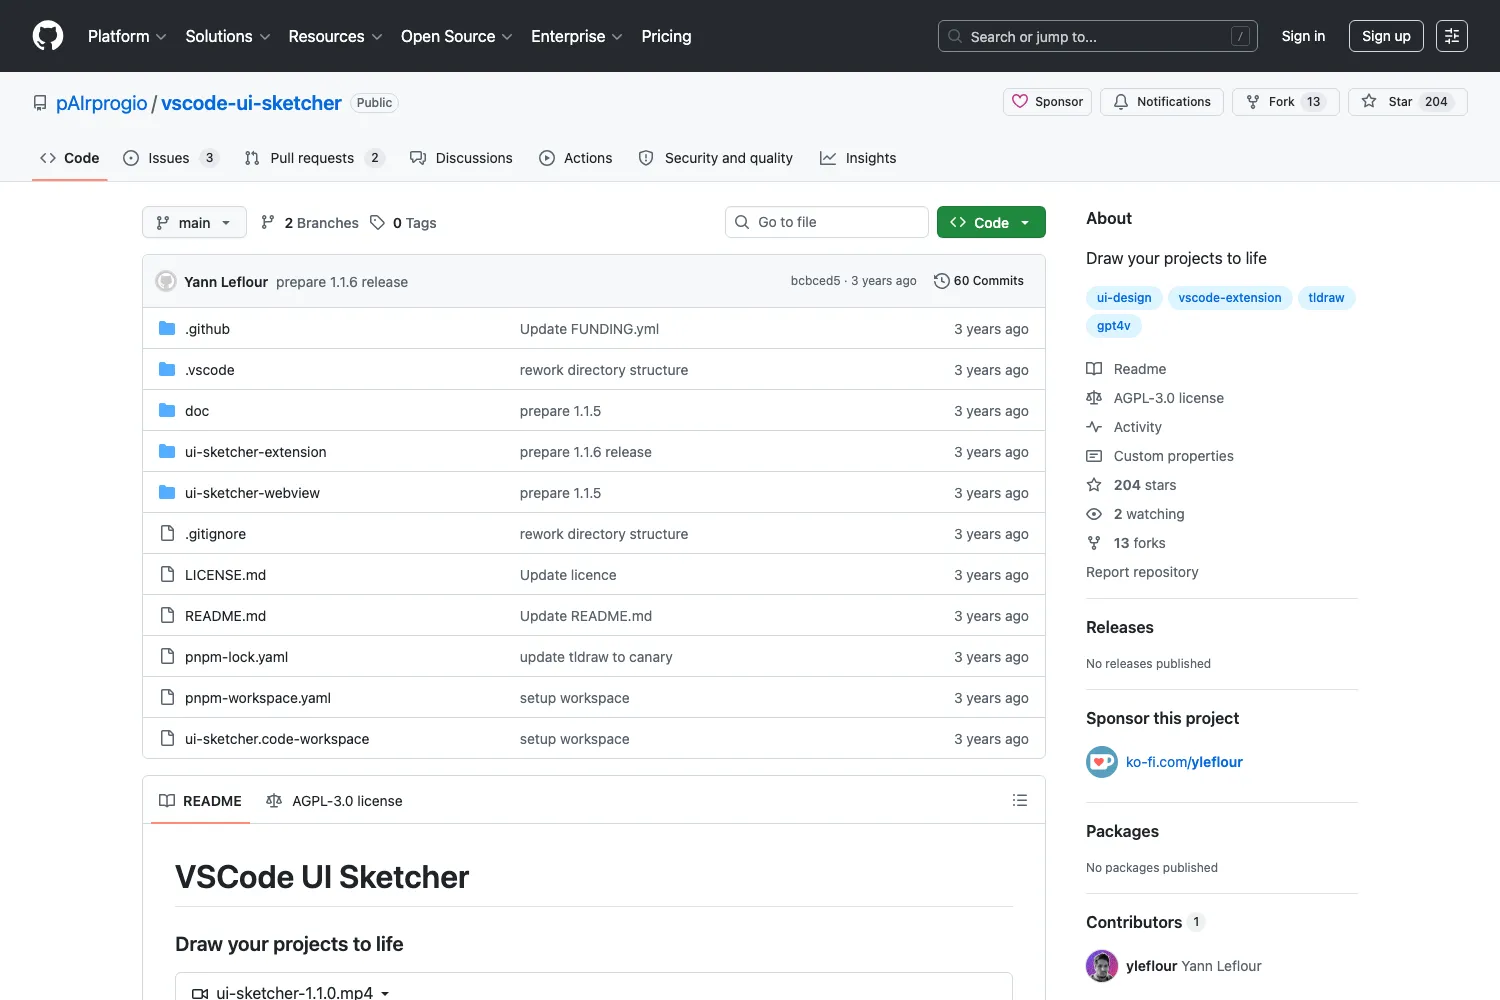The width and height of the screenshot is (1500, 1000).
Task: Open the GitHub homepage logo
Action: (x=48, y=36)
